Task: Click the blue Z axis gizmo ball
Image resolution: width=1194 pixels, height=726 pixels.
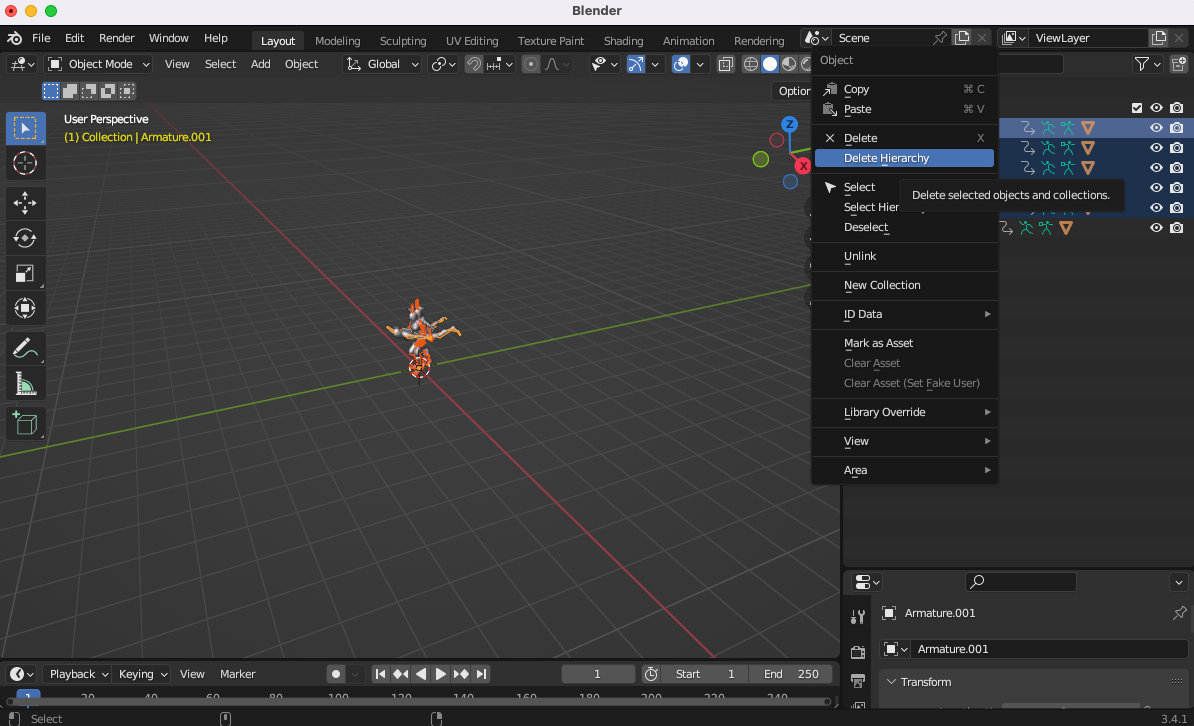Action: (790, 124)
